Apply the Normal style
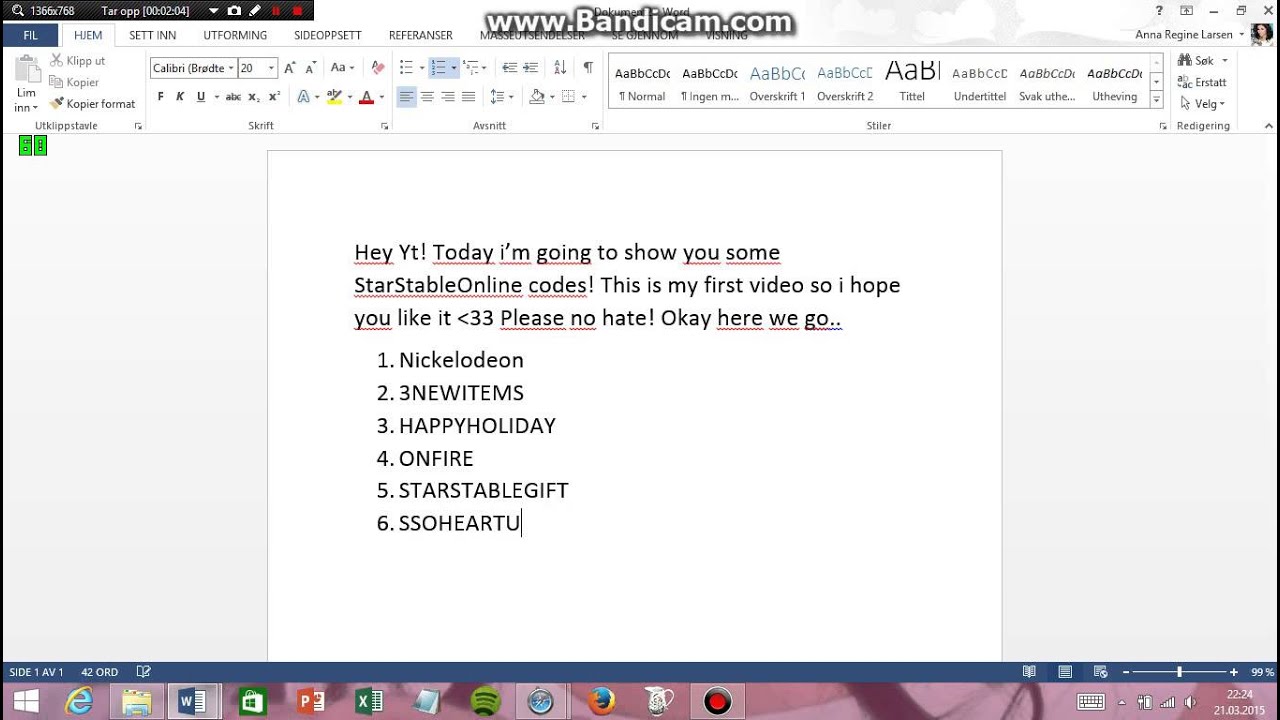 pyautogui.click(x=642, y=82)
